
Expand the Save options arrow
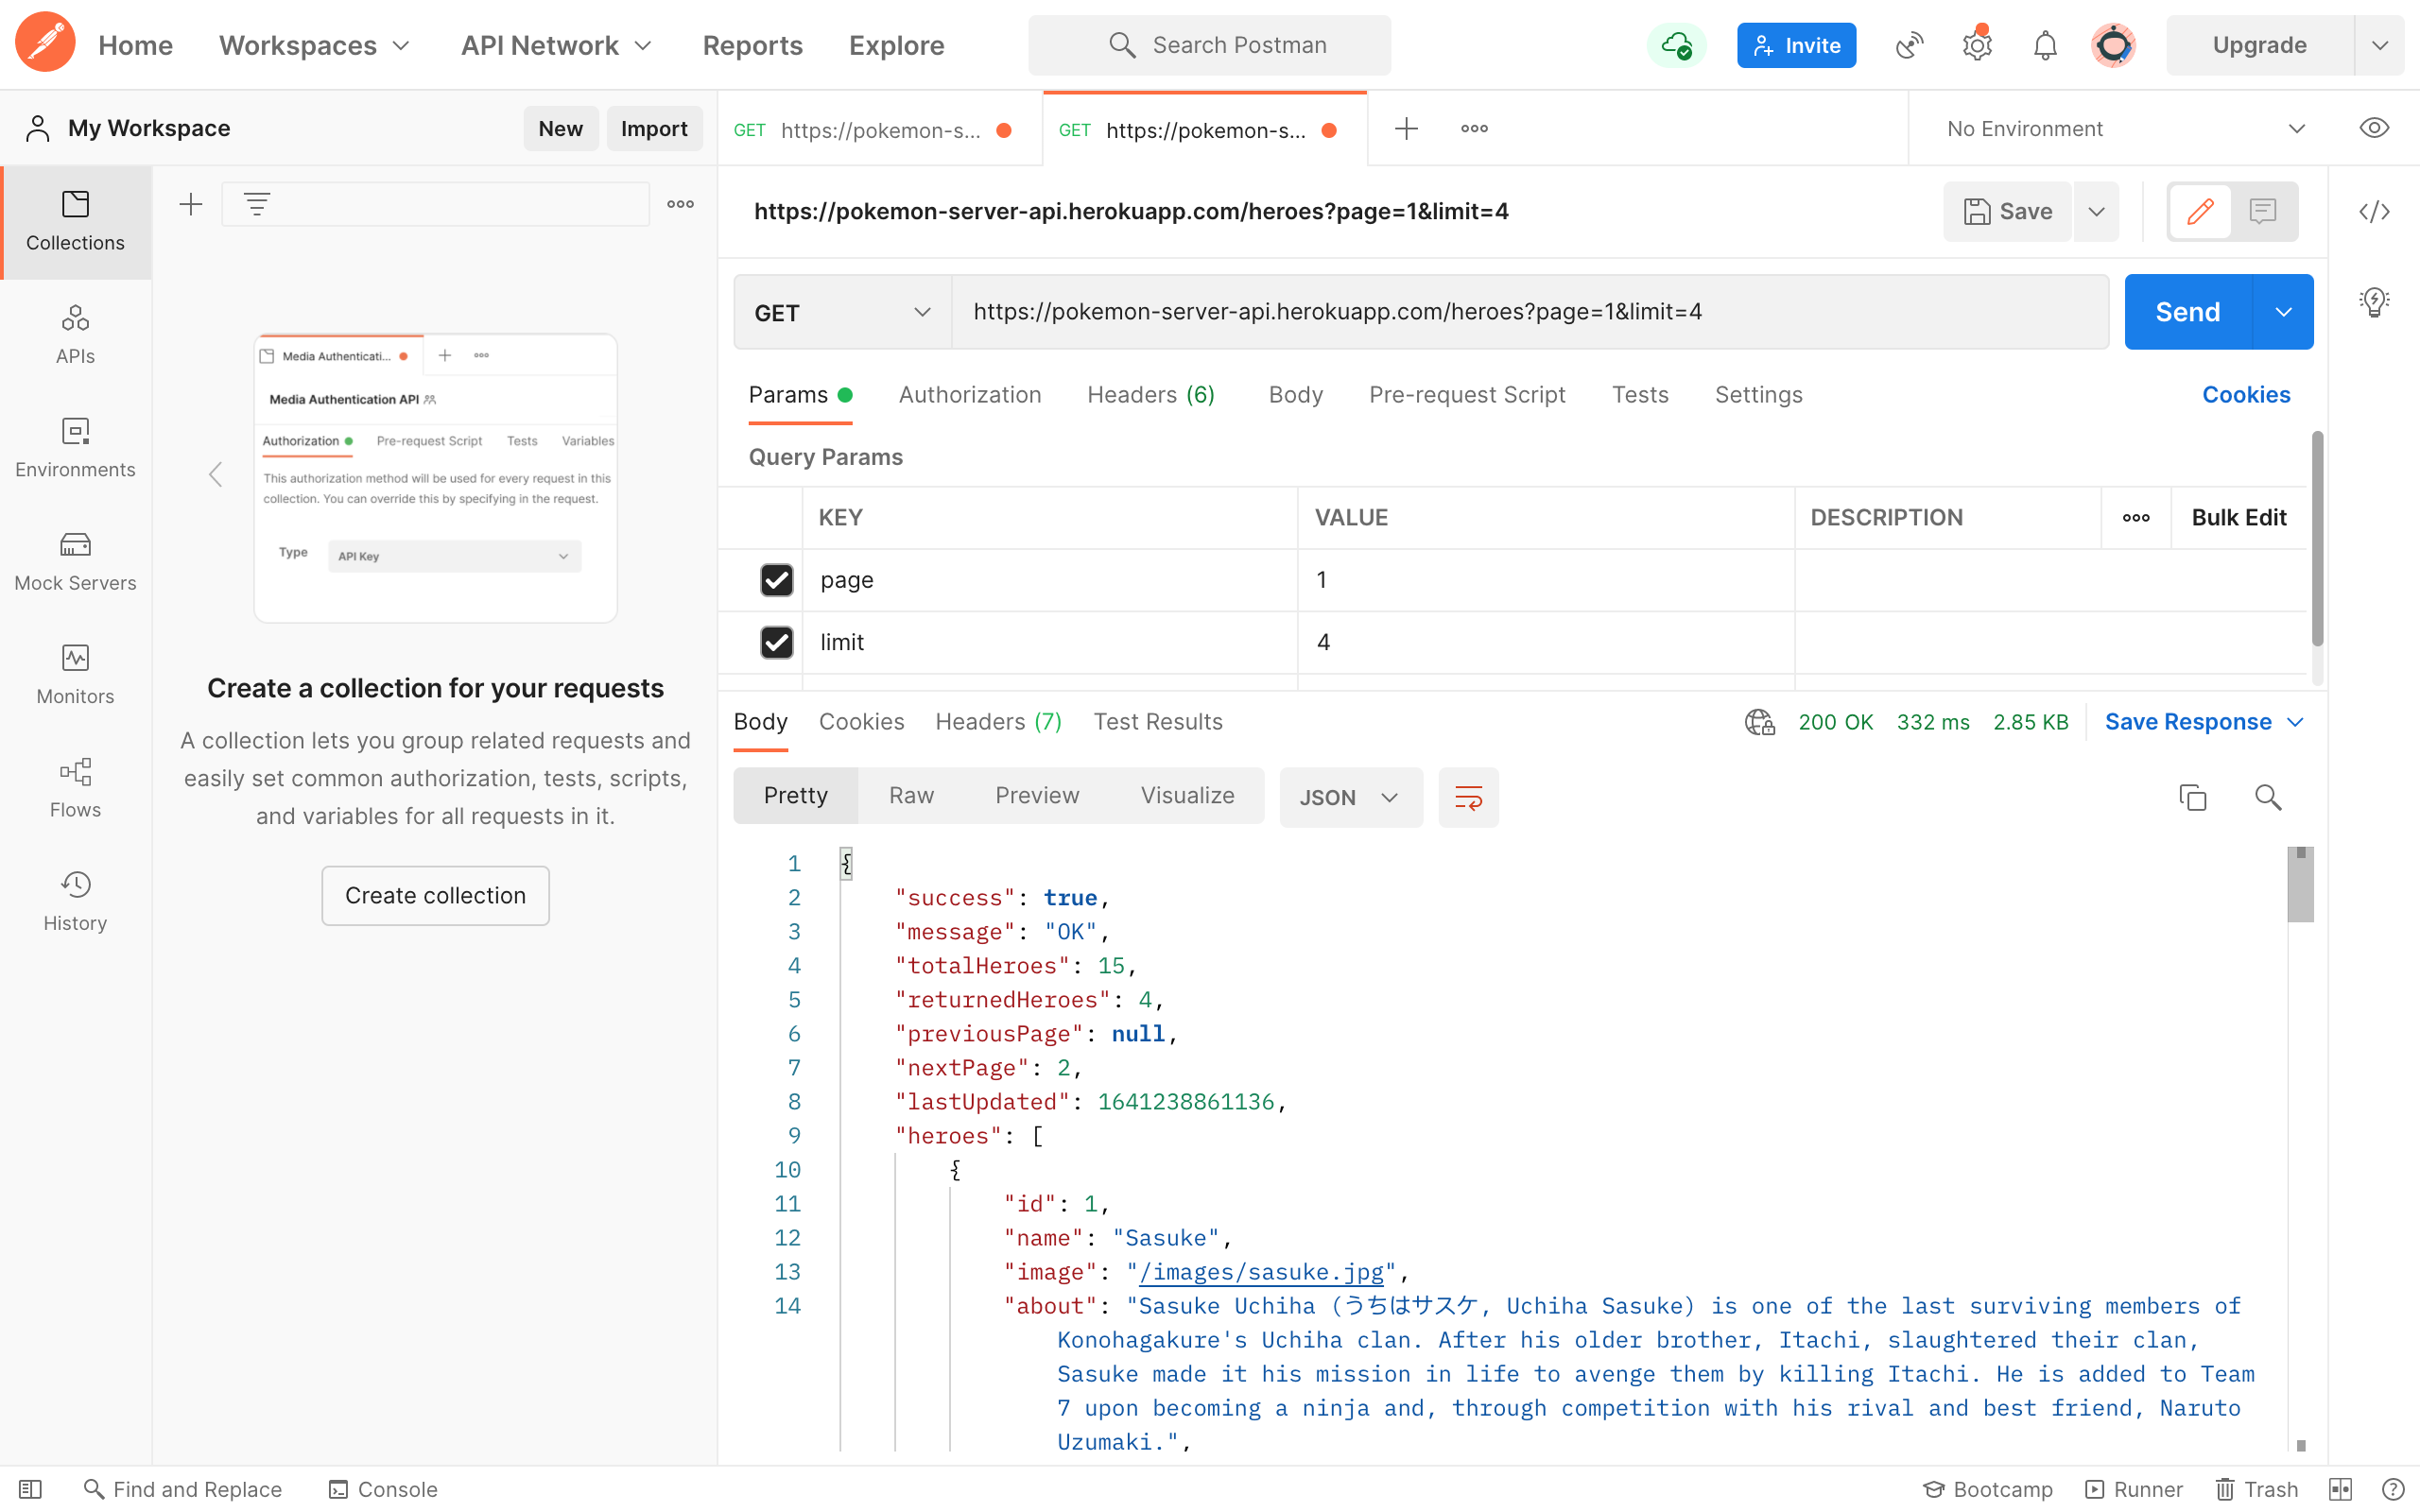pyautogui.click(x=2096, y=211)
